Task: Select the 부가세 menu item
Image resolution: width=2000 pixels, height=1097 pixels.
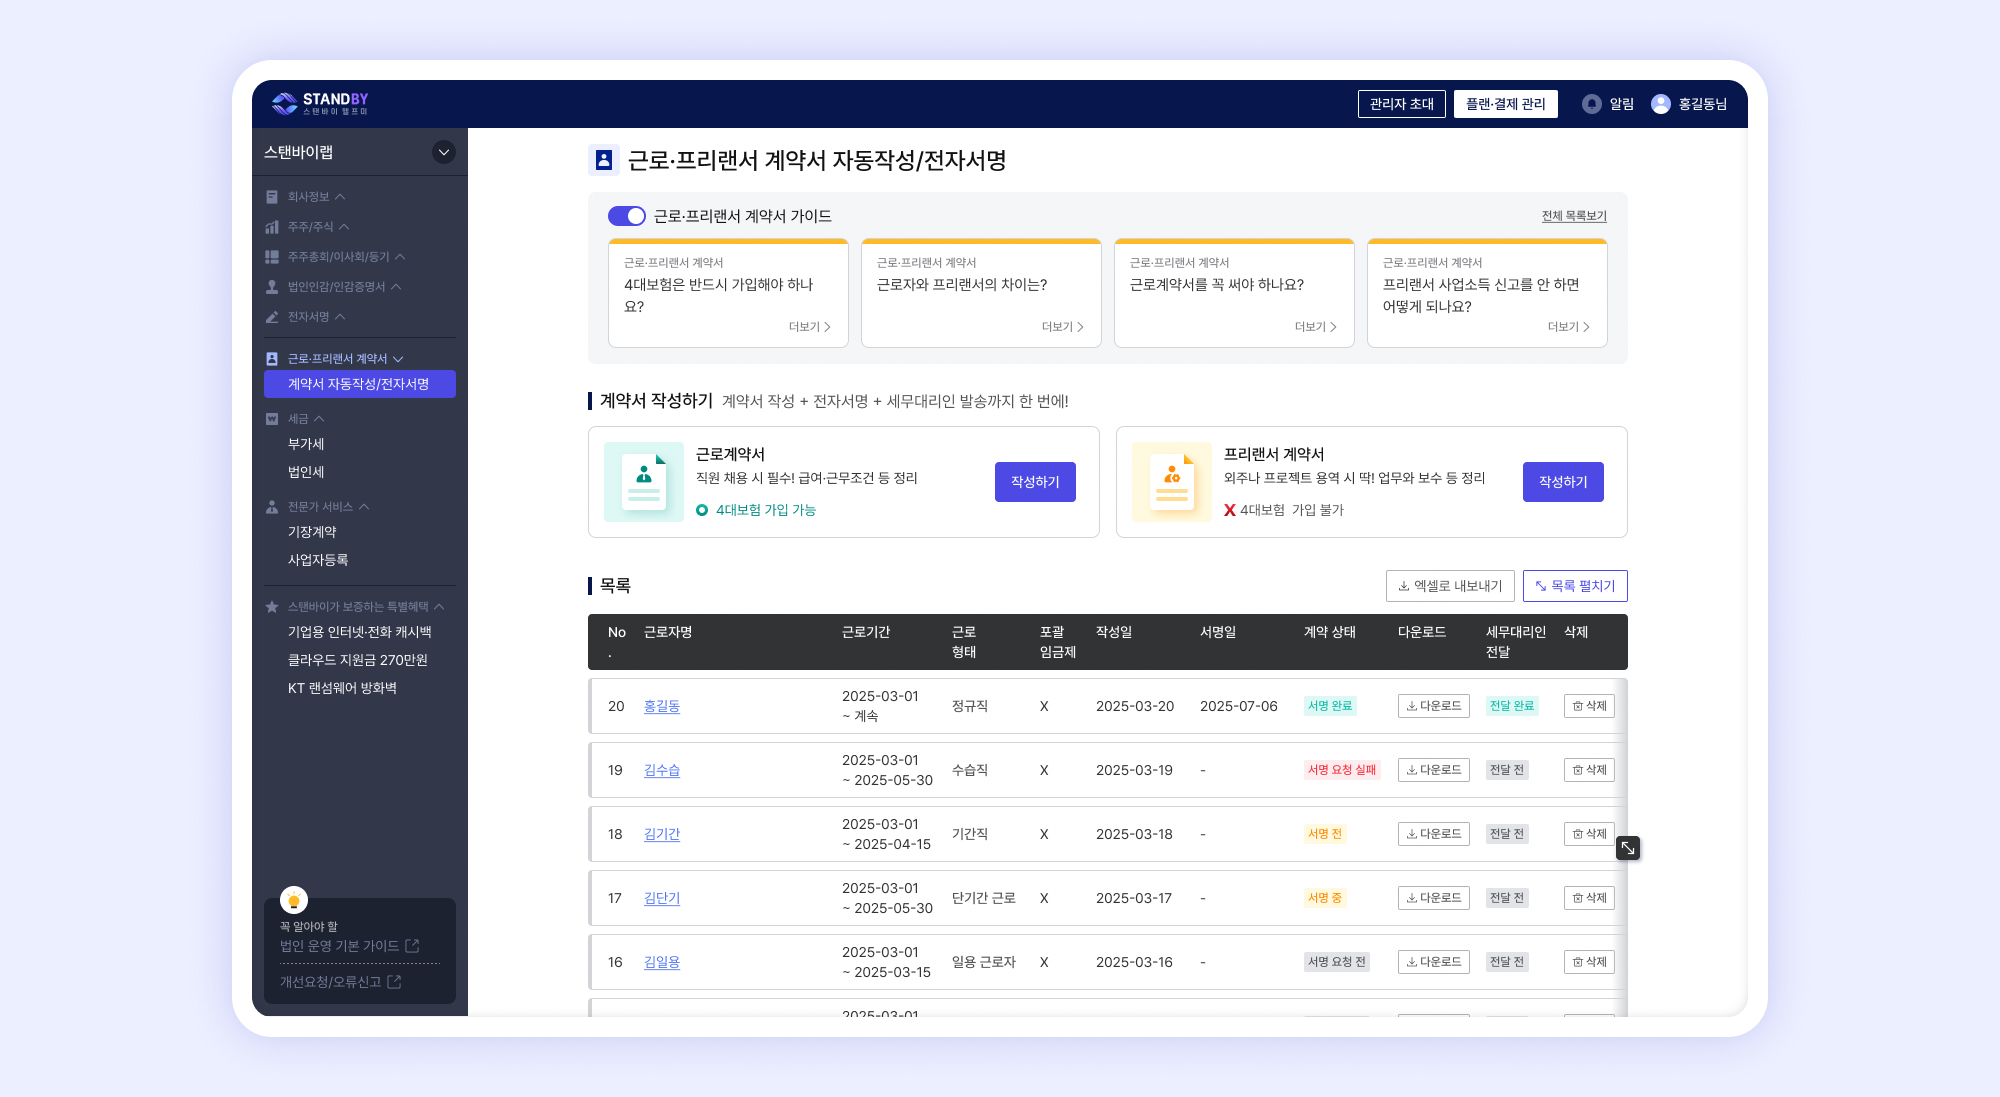Action: 306,444
